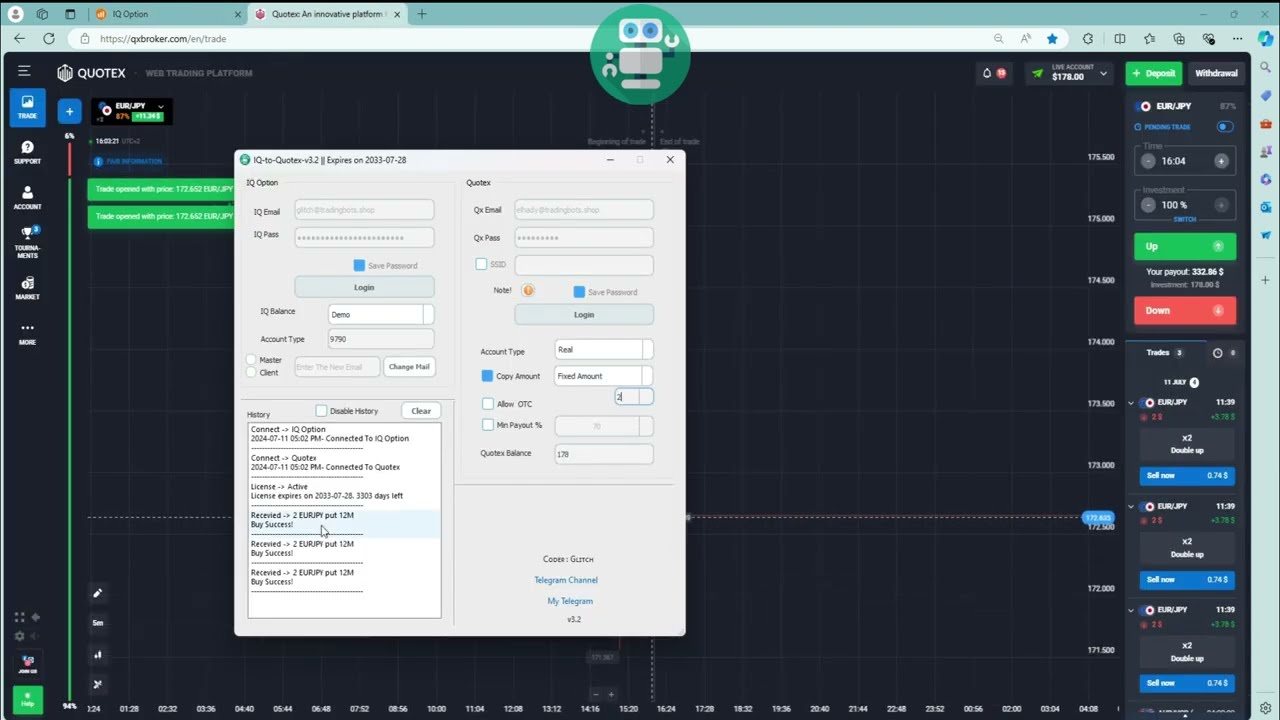Increase the trade time with plus
Screen dimensions: 1280x720
coord(1221,161)
